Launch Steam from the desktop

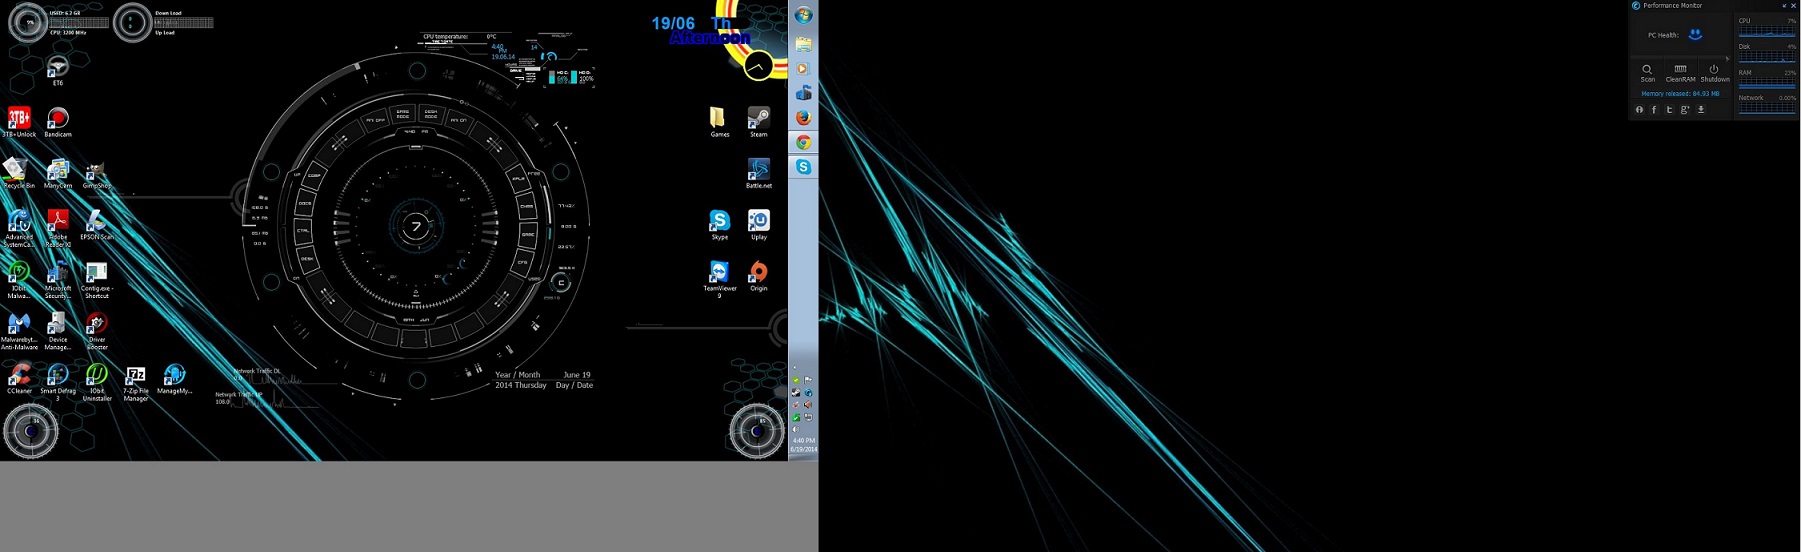coord(759,121)
